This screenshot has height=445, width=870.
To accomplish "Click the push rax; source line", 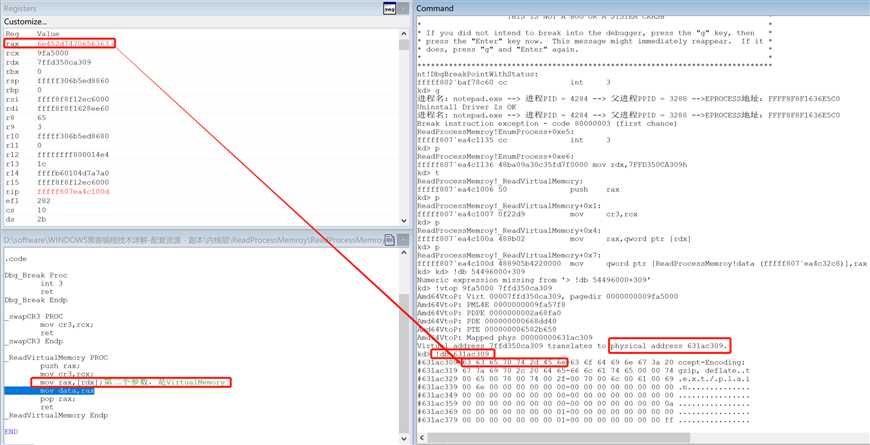I will tap(60, 366).
